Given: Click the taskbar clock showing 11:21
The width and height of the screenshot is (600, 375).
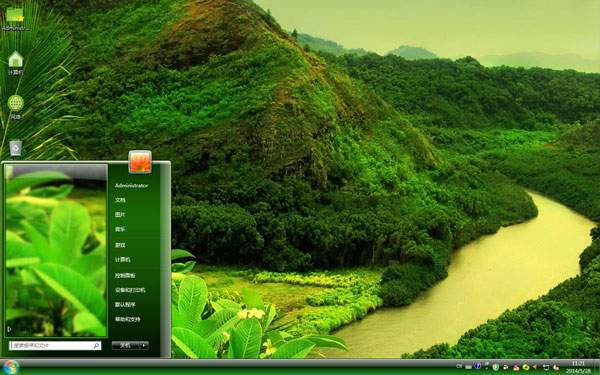Looking at the screenshot, I should point(578,367).
